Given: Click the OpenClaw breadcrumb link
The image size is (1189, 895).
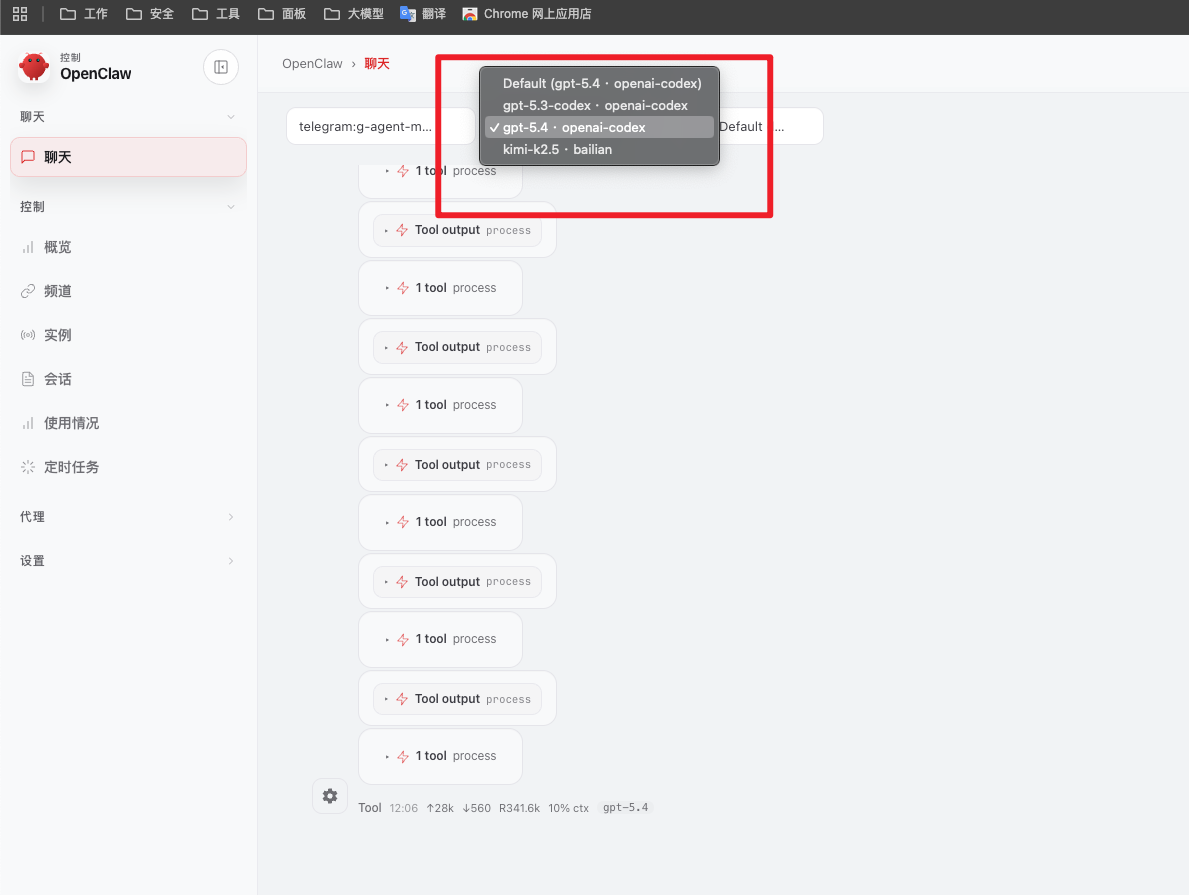Looking at the screenshot, I should coord(312,64).
